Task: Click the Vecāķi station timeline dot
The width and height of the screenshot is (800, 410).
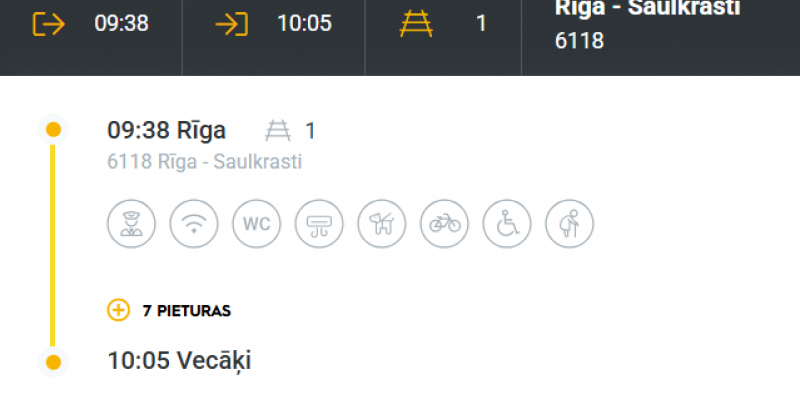Action: pos(53,362)
